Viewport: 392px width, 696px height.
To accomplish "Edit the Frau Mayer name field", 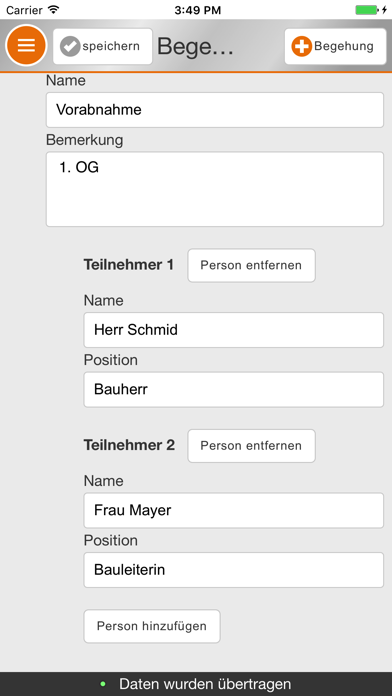I will tap(234, 510).
